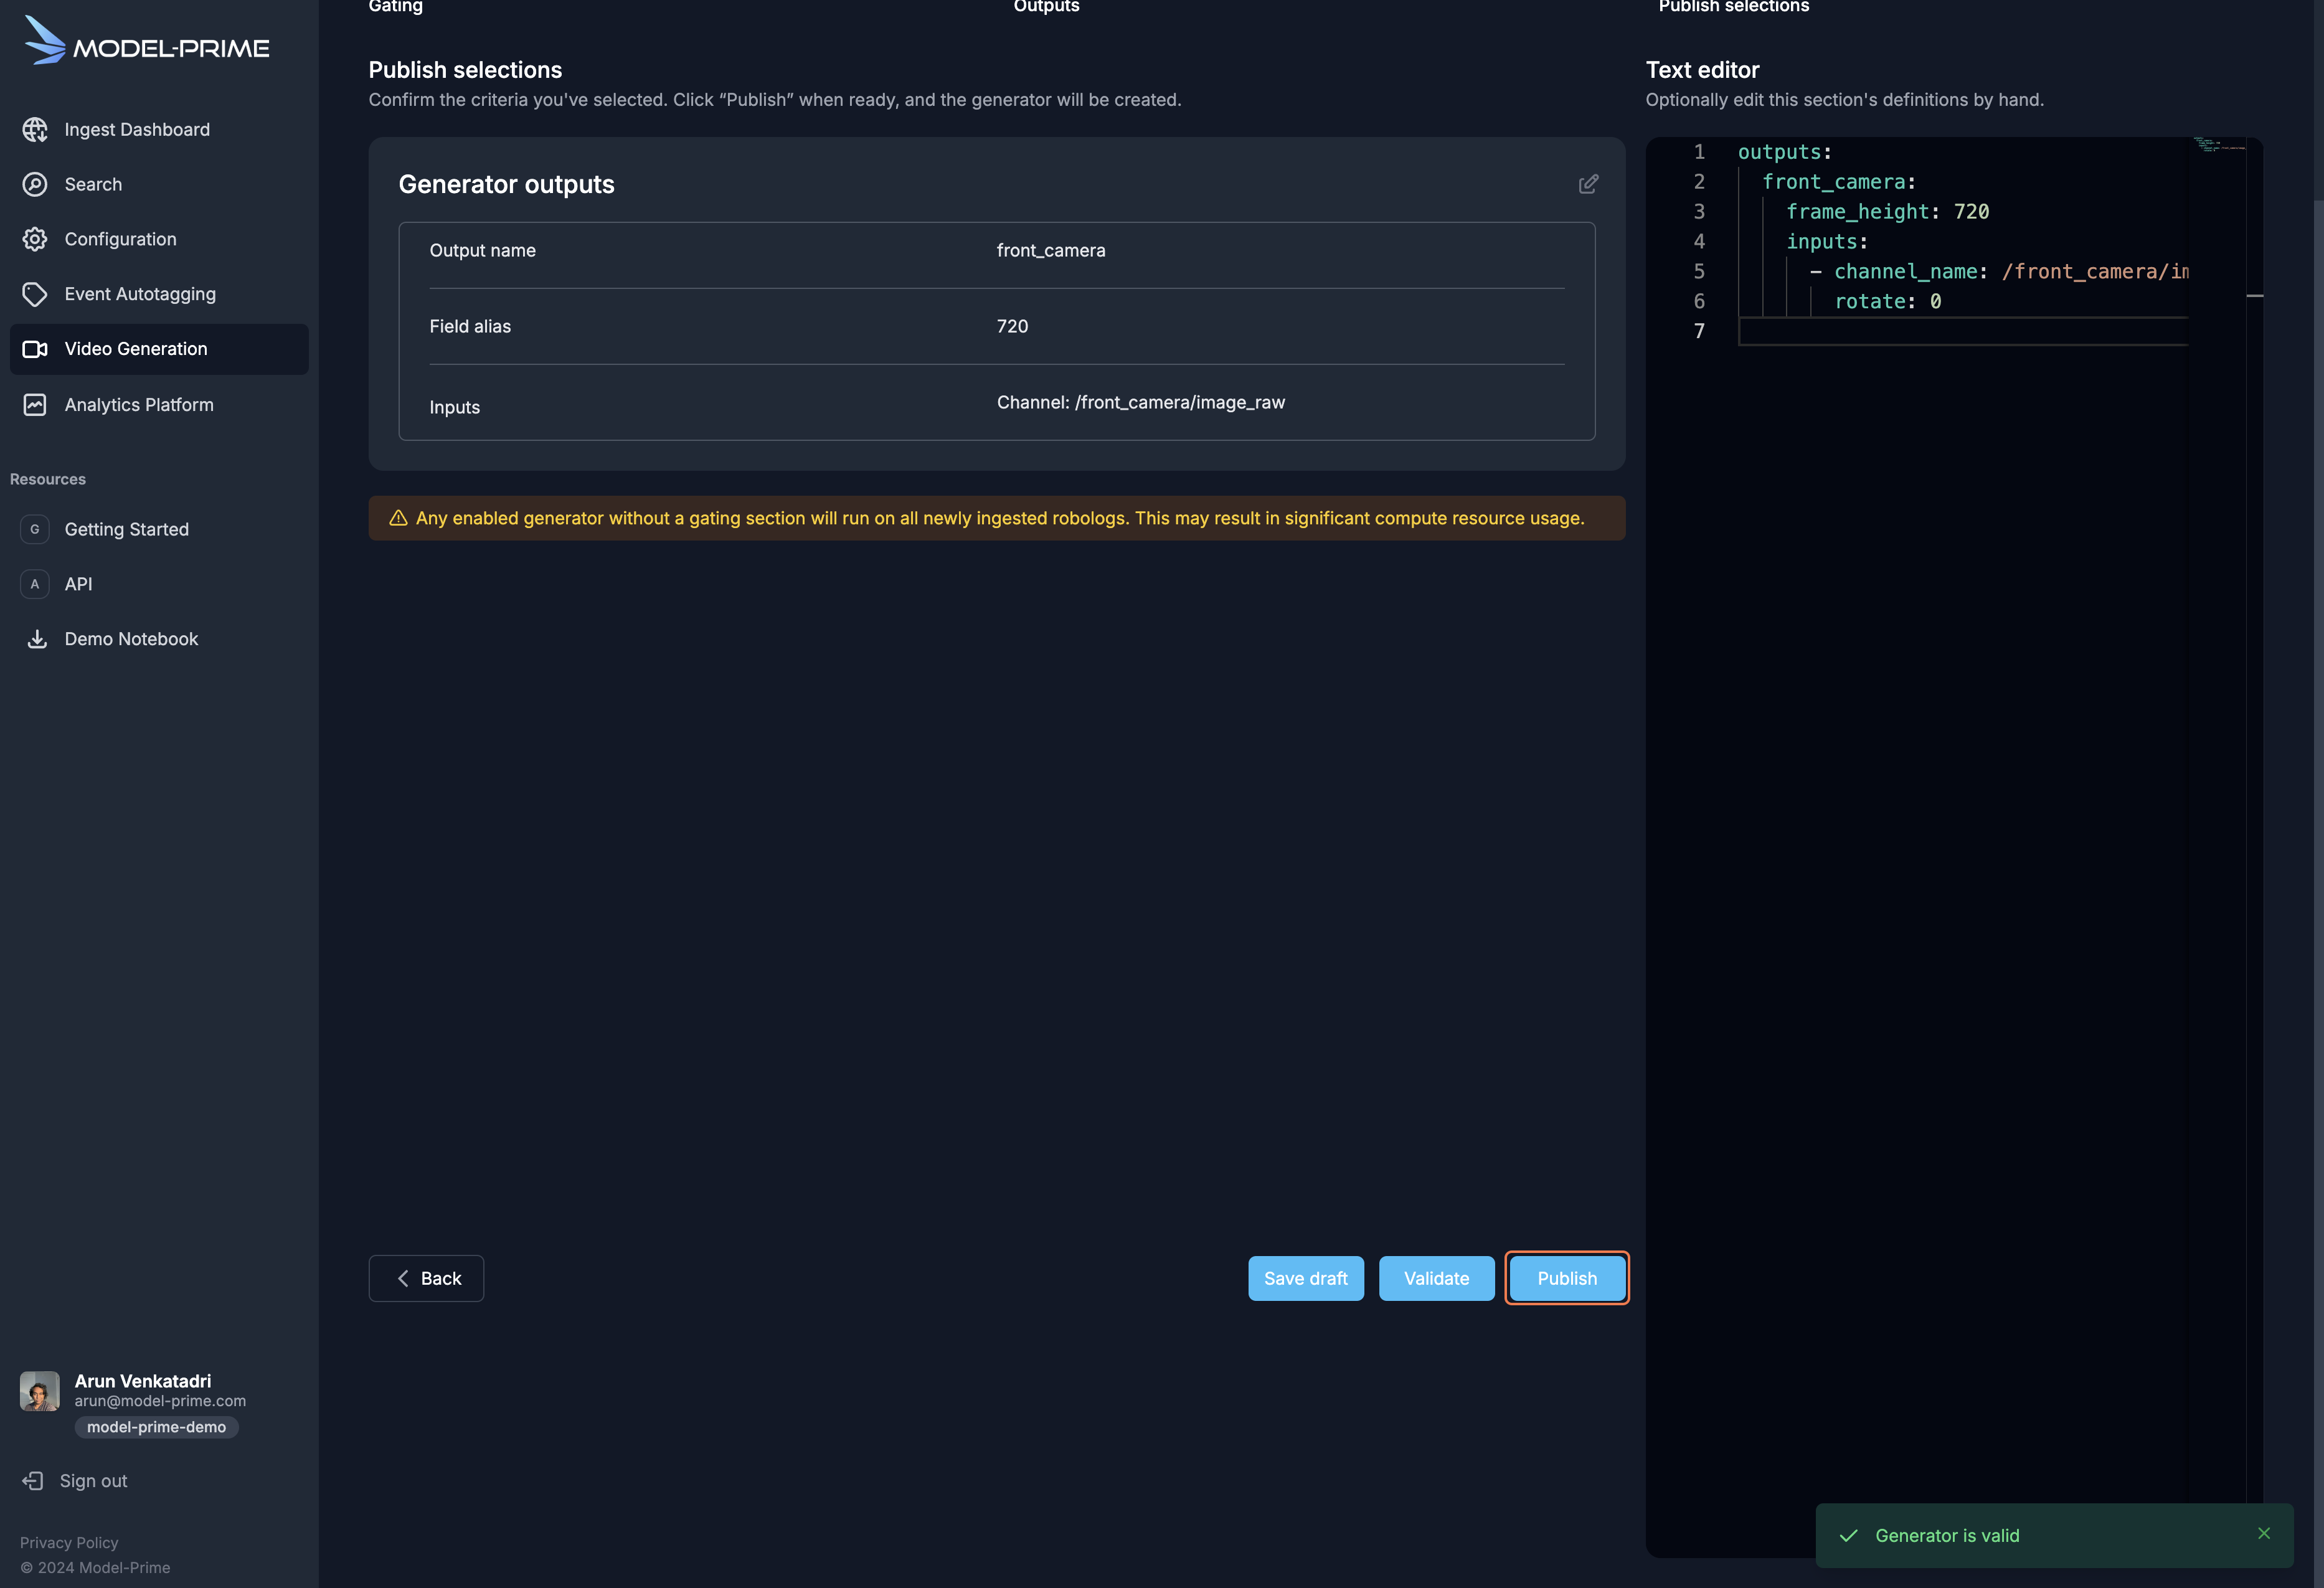Edit Generator outputs with pencil icon
The image size is (2324, 1588).
(x=1588, y=184)
